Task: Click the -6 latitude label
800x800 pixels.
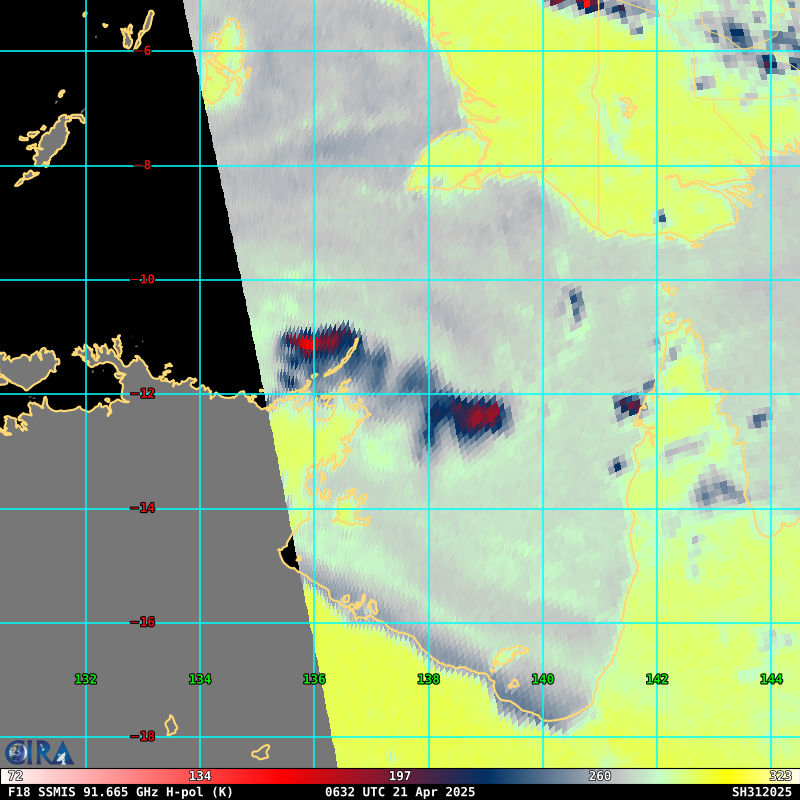Action: coord(146,51)
